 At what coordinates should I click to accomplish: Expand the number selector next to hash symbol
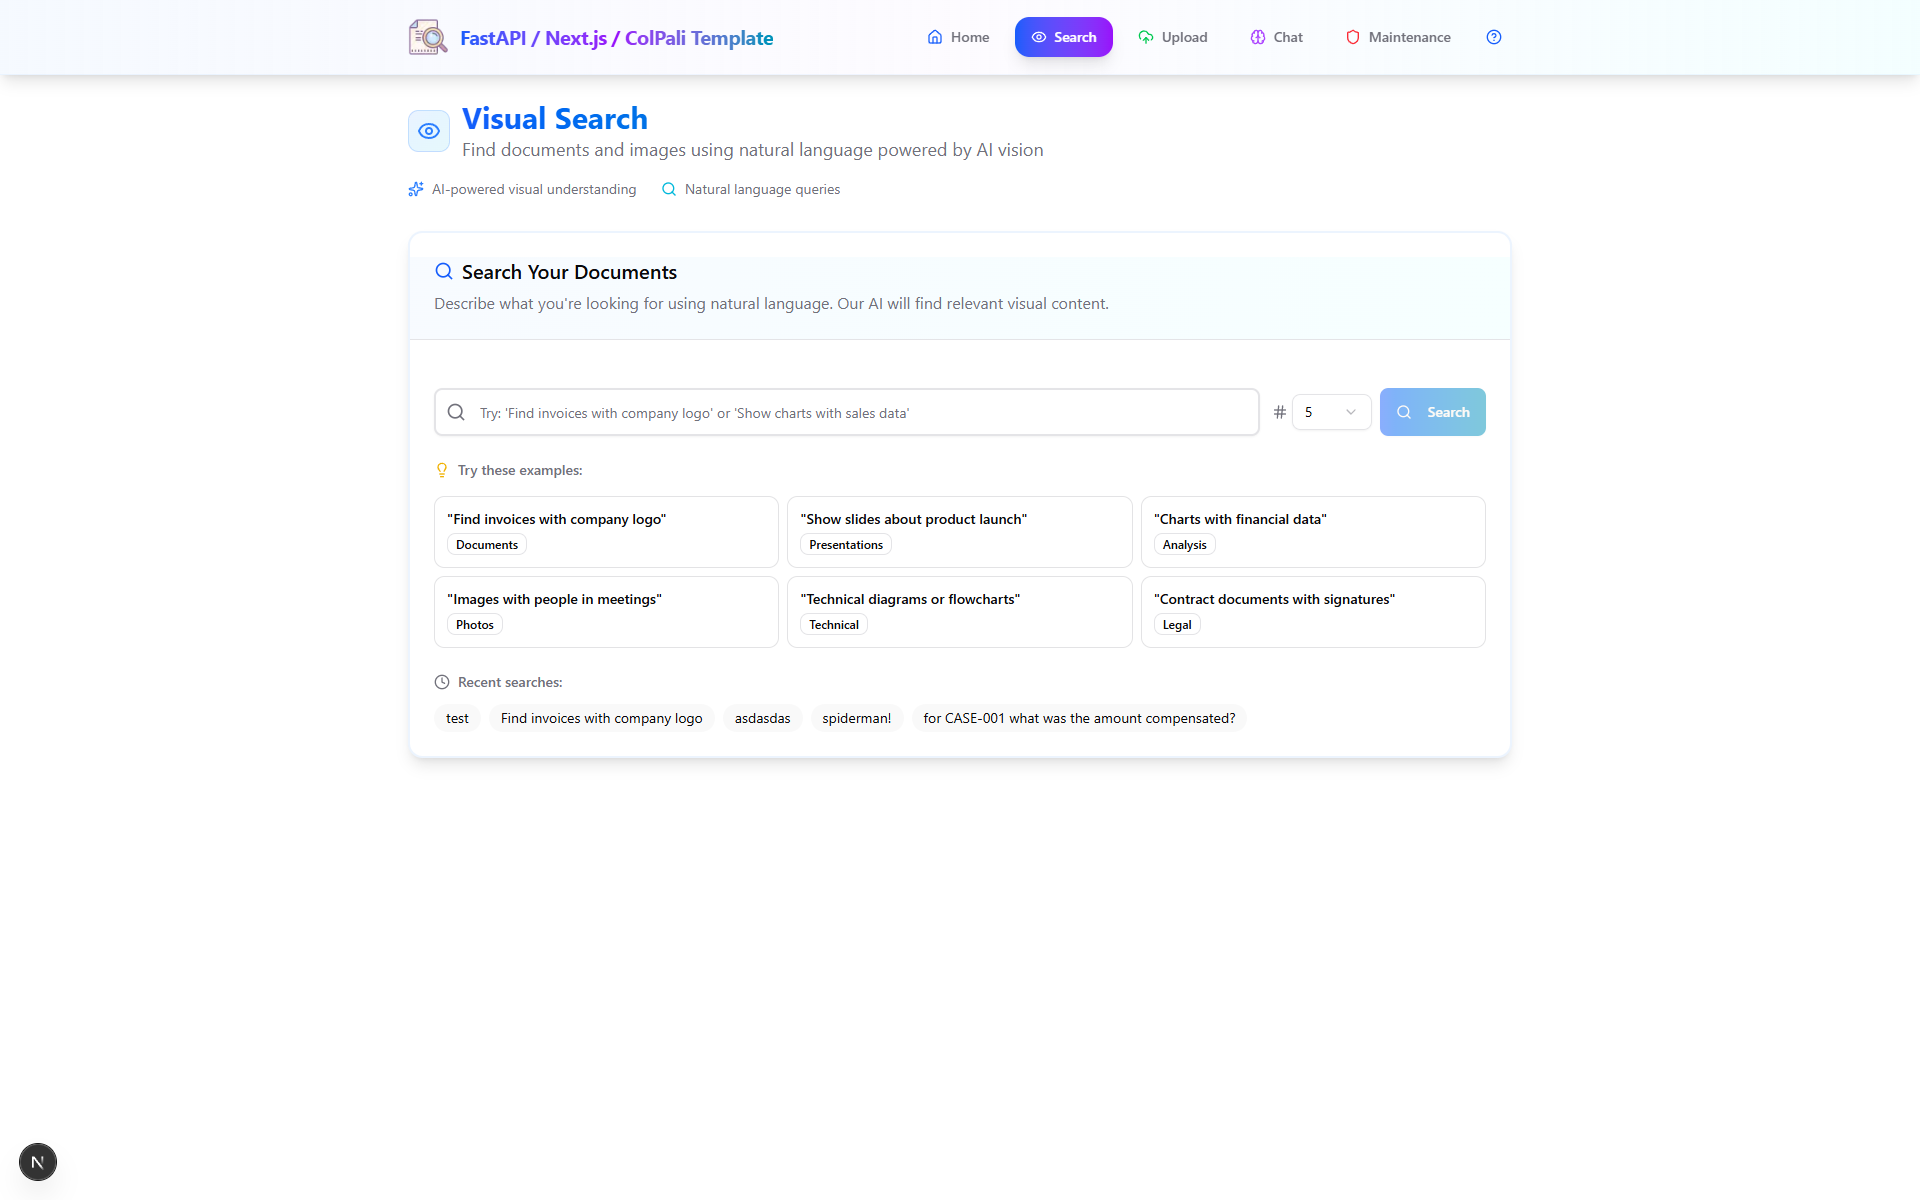coord(1331,412)
